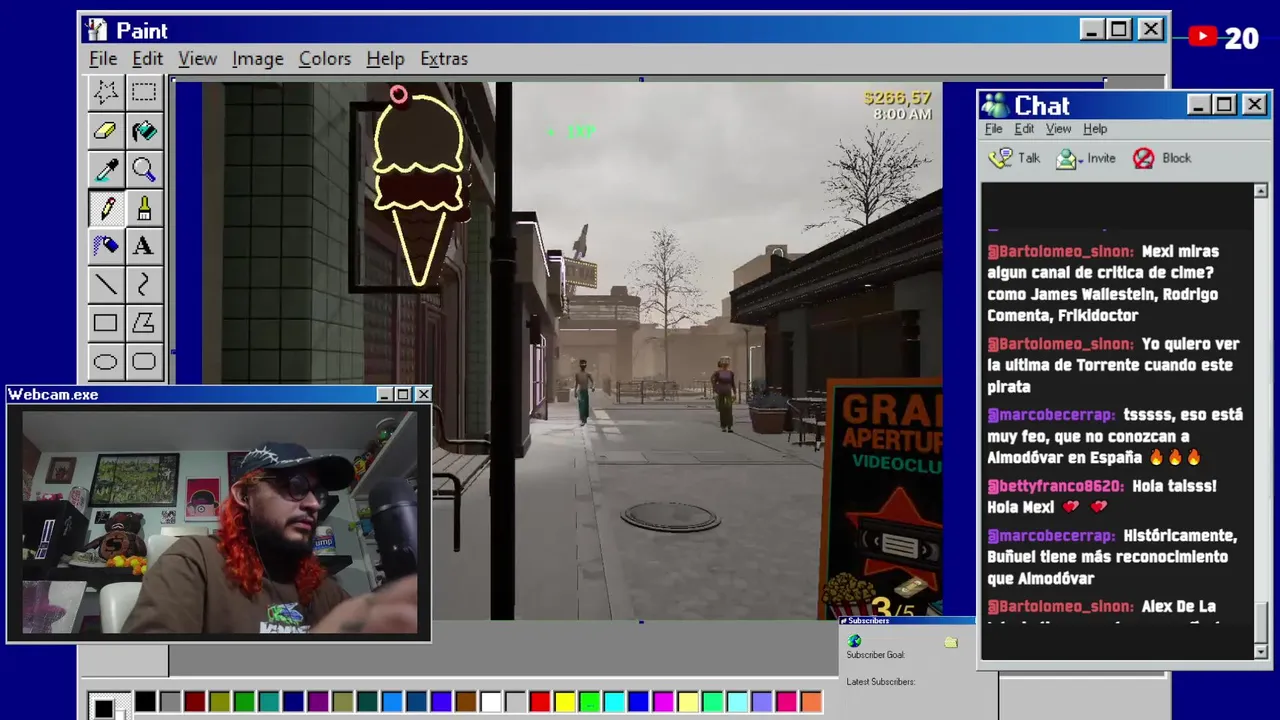The image size is (1280, 720).
Task: Open the Chat window View menu
Action: click(x=1058, y=129)
